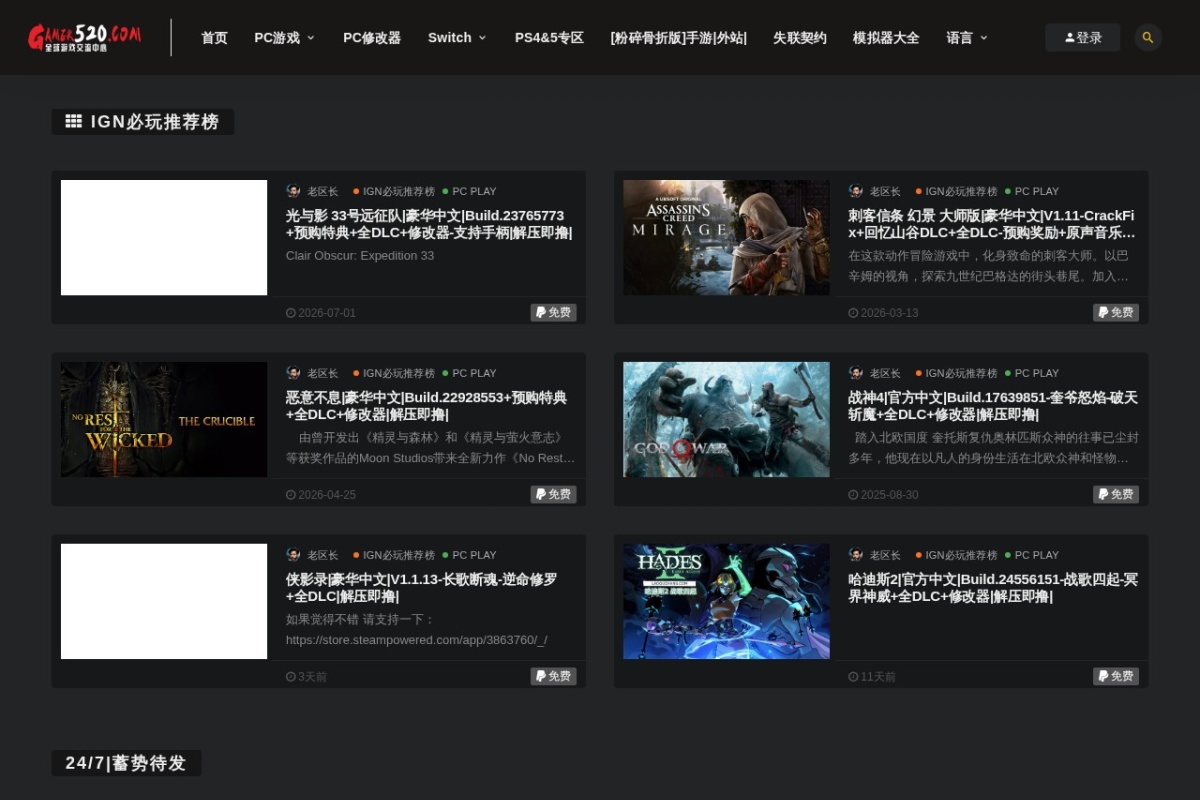Click PC PLAY tag on 侠影录 card
1200x800 pixels.
pos(470,555)
